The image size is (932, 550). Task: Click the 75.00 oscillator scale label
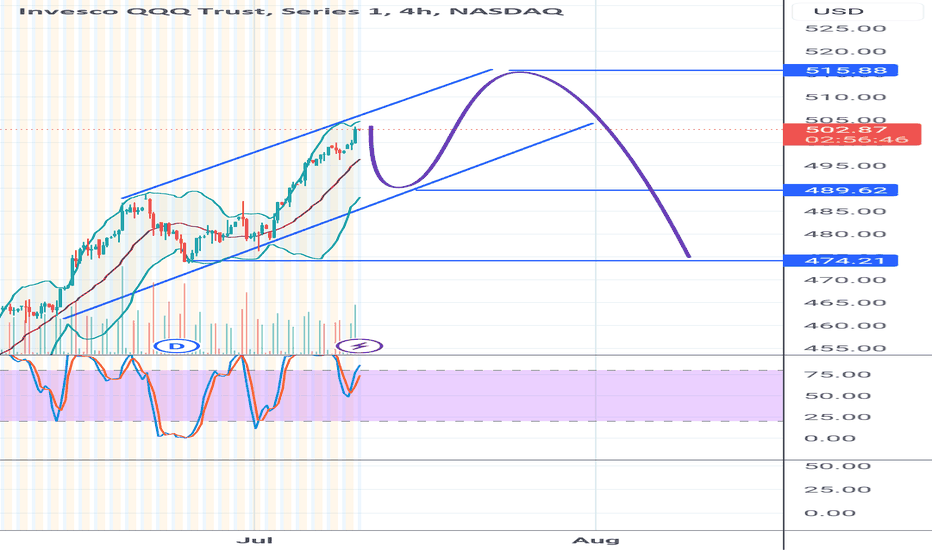(x=837, y=375)
